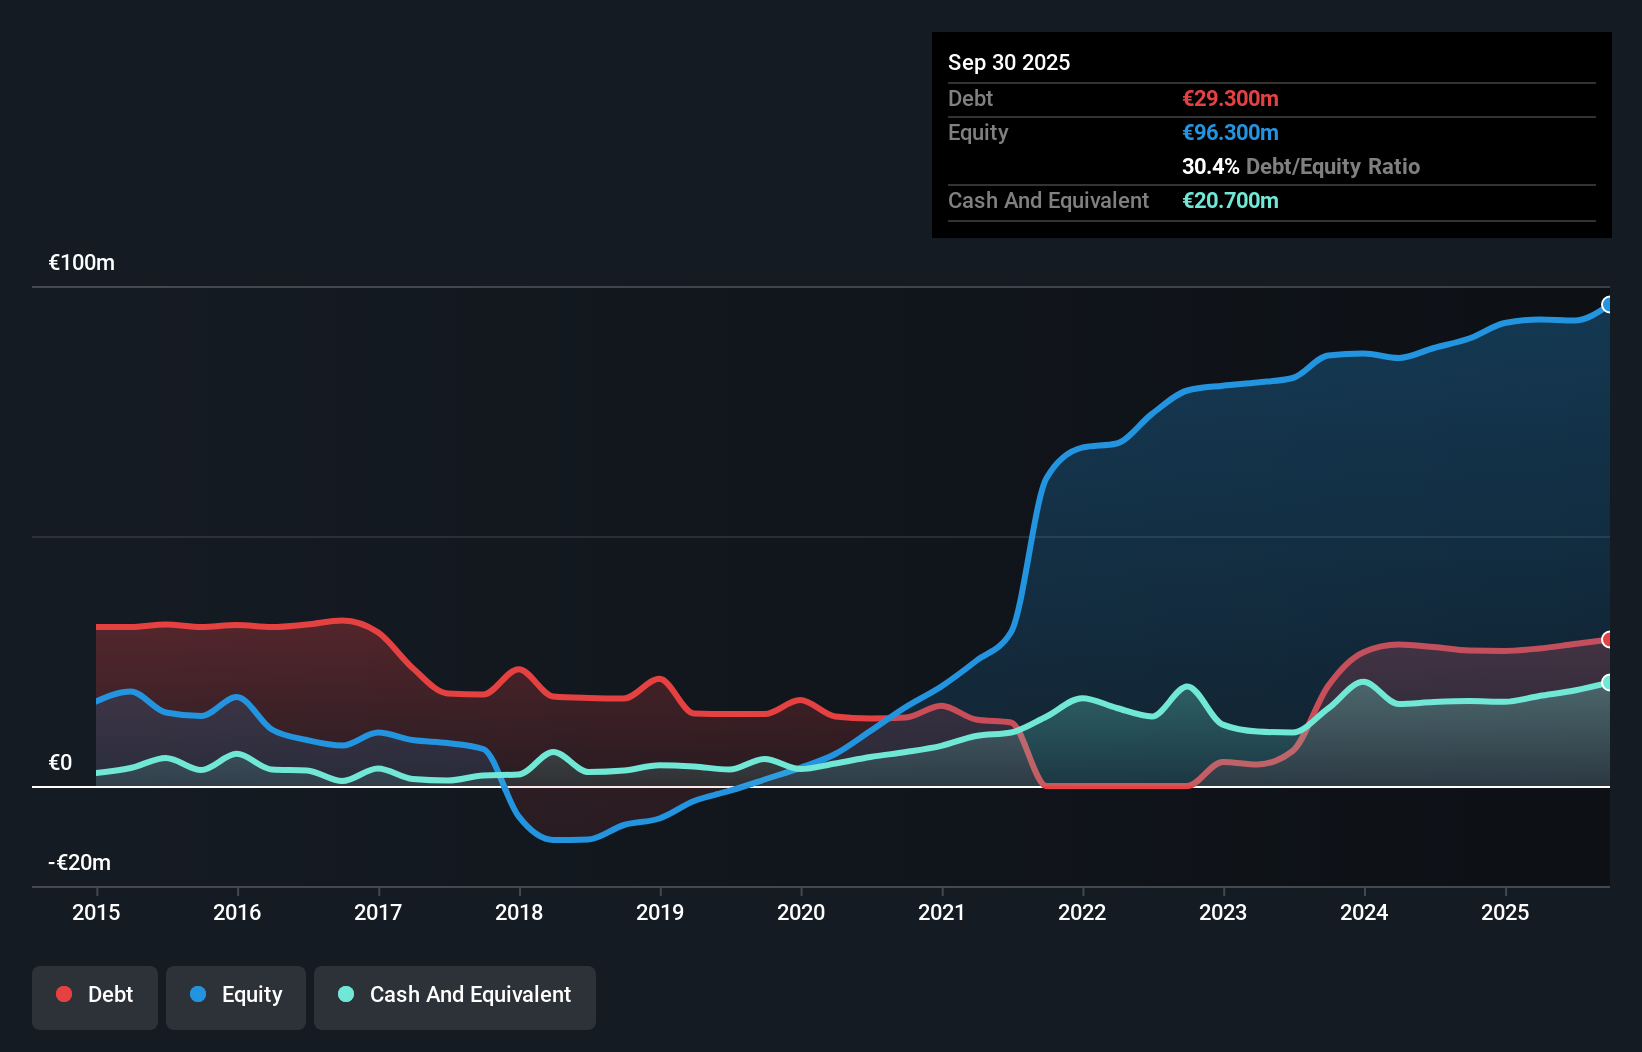This screenshot has width=1642, height=1052.
Task: Select the blue Equity endpoint marker on chart
Action: 1607,305
